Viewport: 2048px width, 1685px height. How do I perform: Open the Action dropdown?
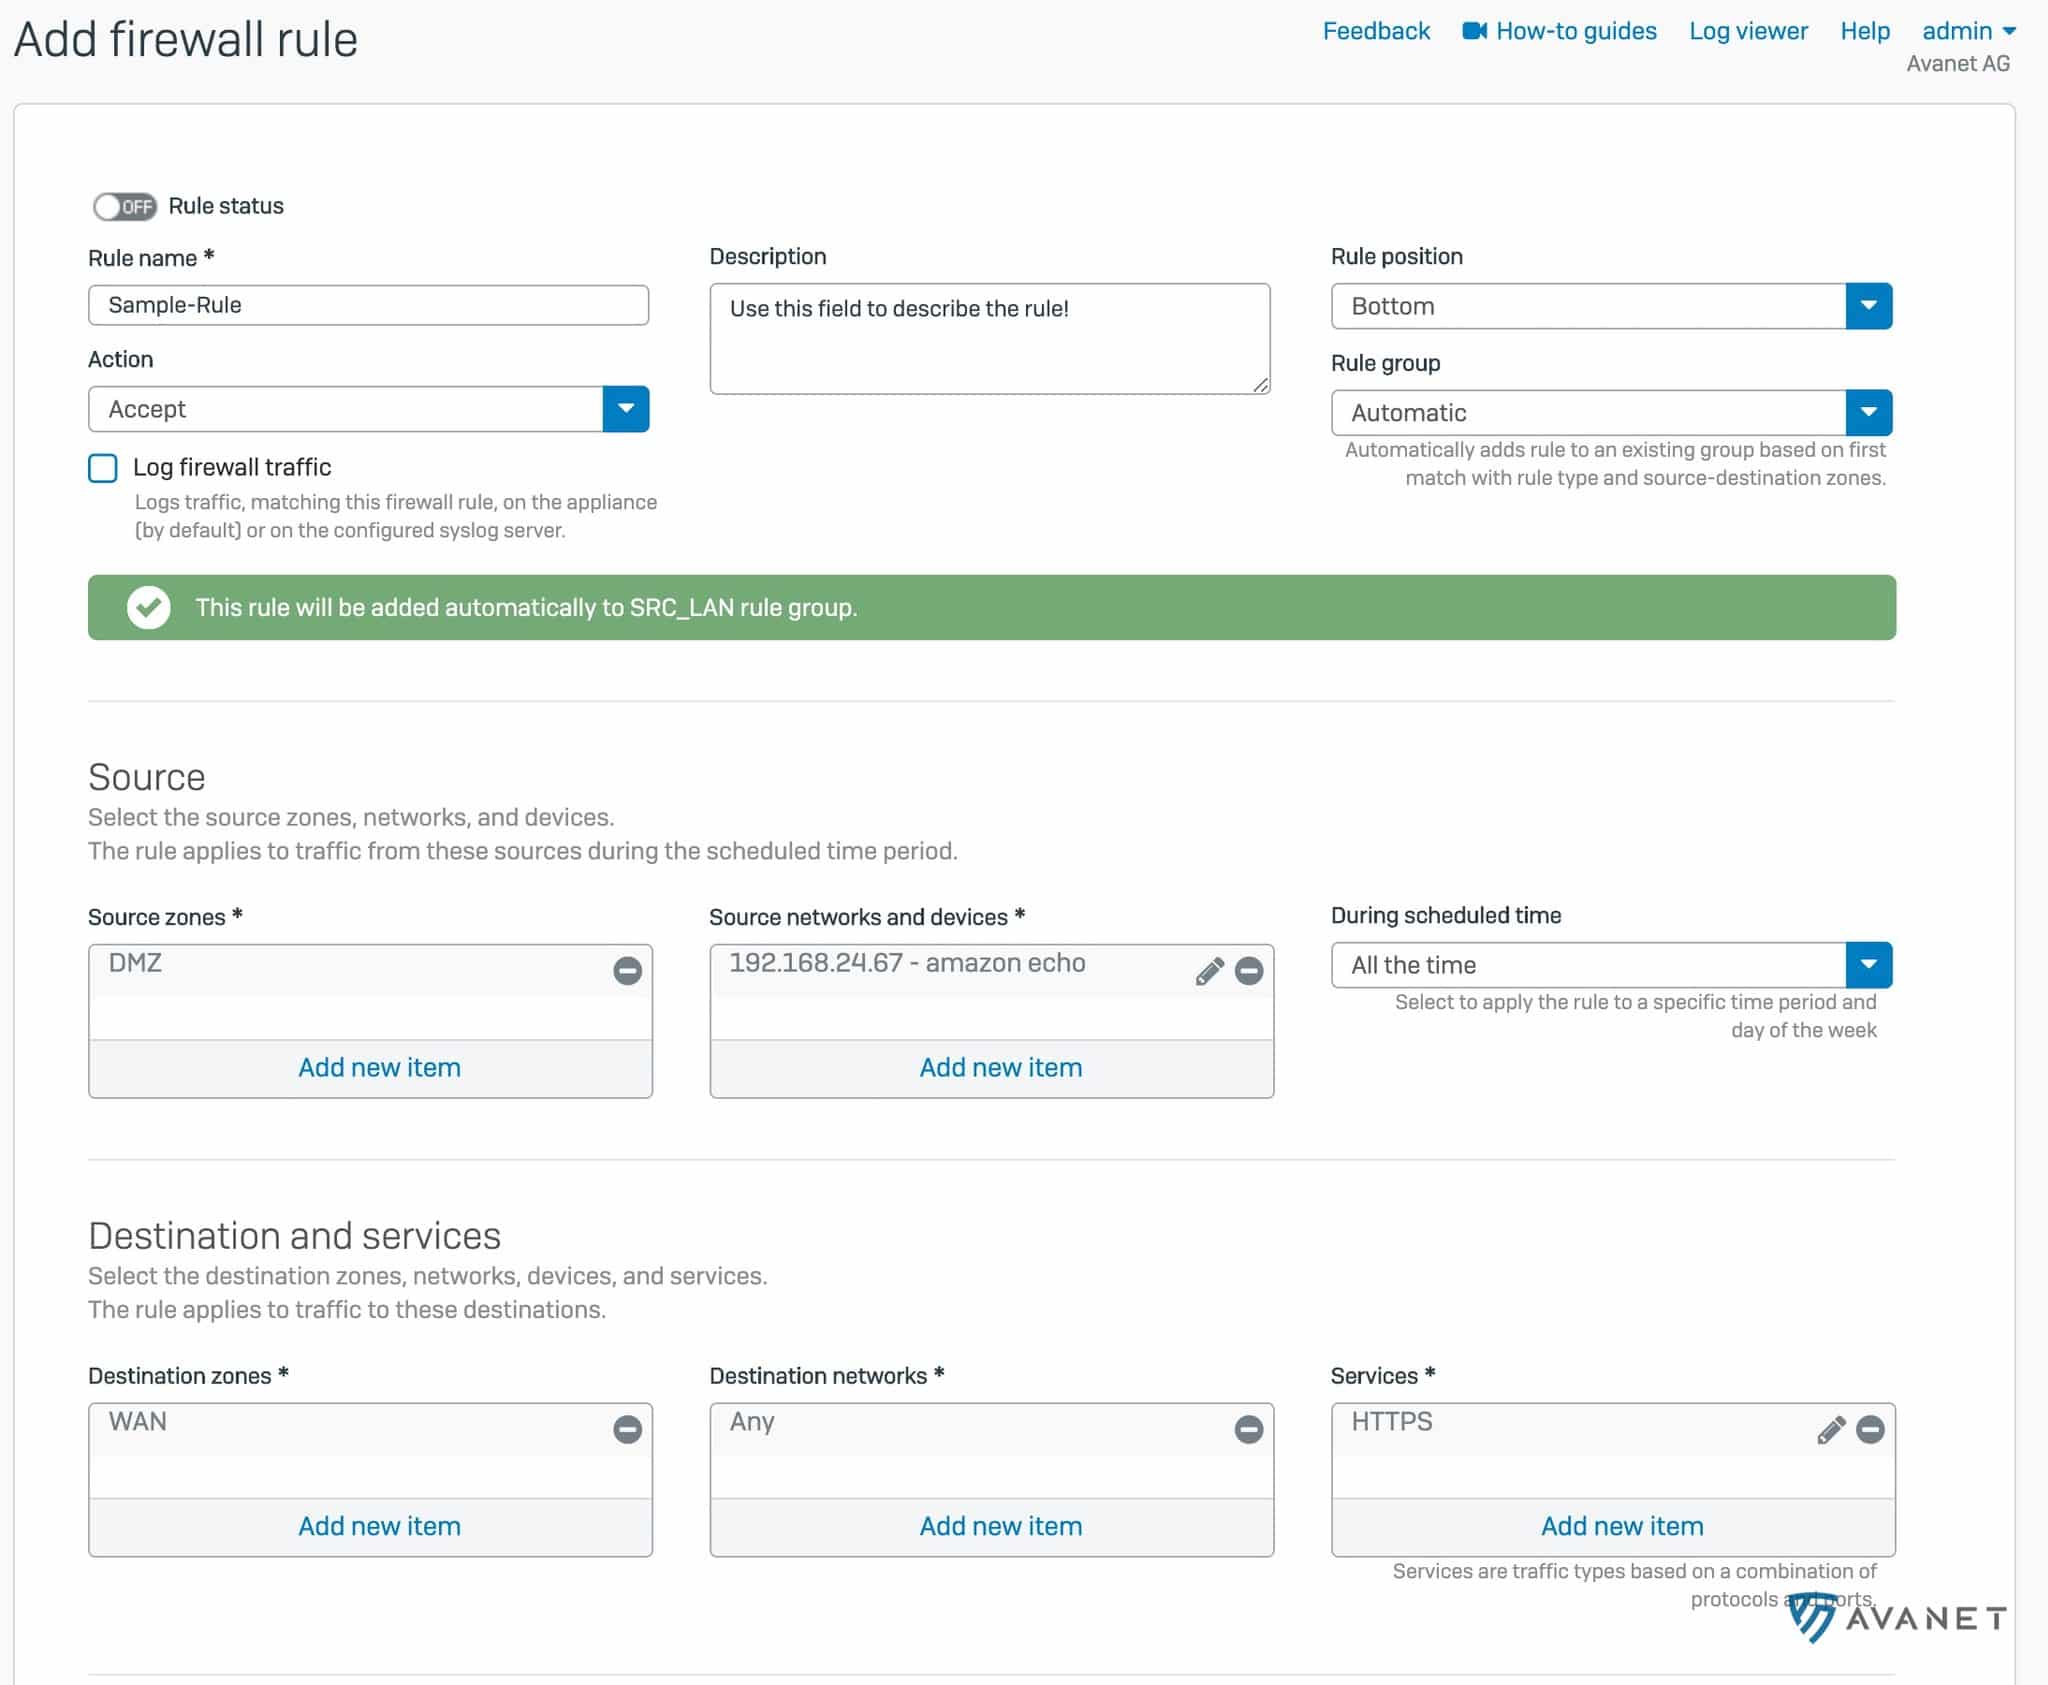(x=625, y=409)
